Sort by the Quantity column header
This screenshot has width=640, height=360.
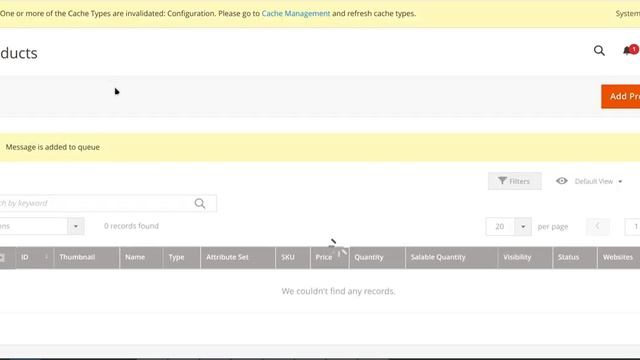377,258
